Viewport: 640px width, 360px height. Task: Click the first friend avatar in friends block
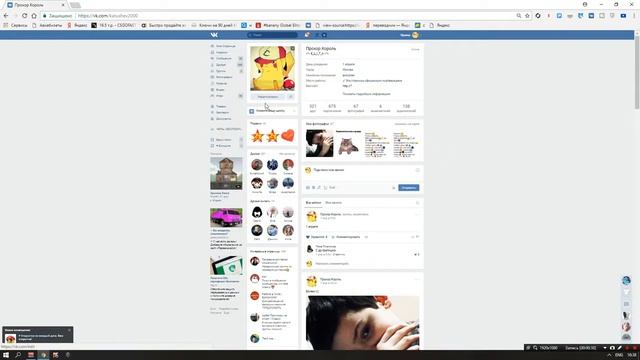coord(257,165)
